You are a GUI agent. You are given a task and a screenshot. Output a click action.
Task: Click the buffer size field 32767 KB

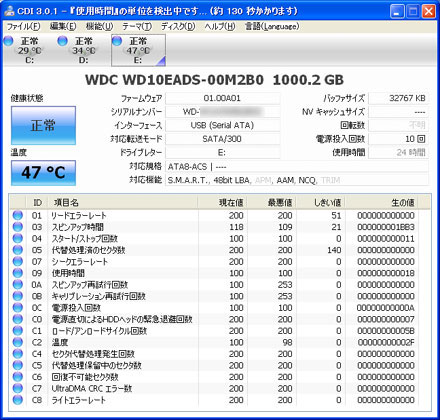point(398,98)
